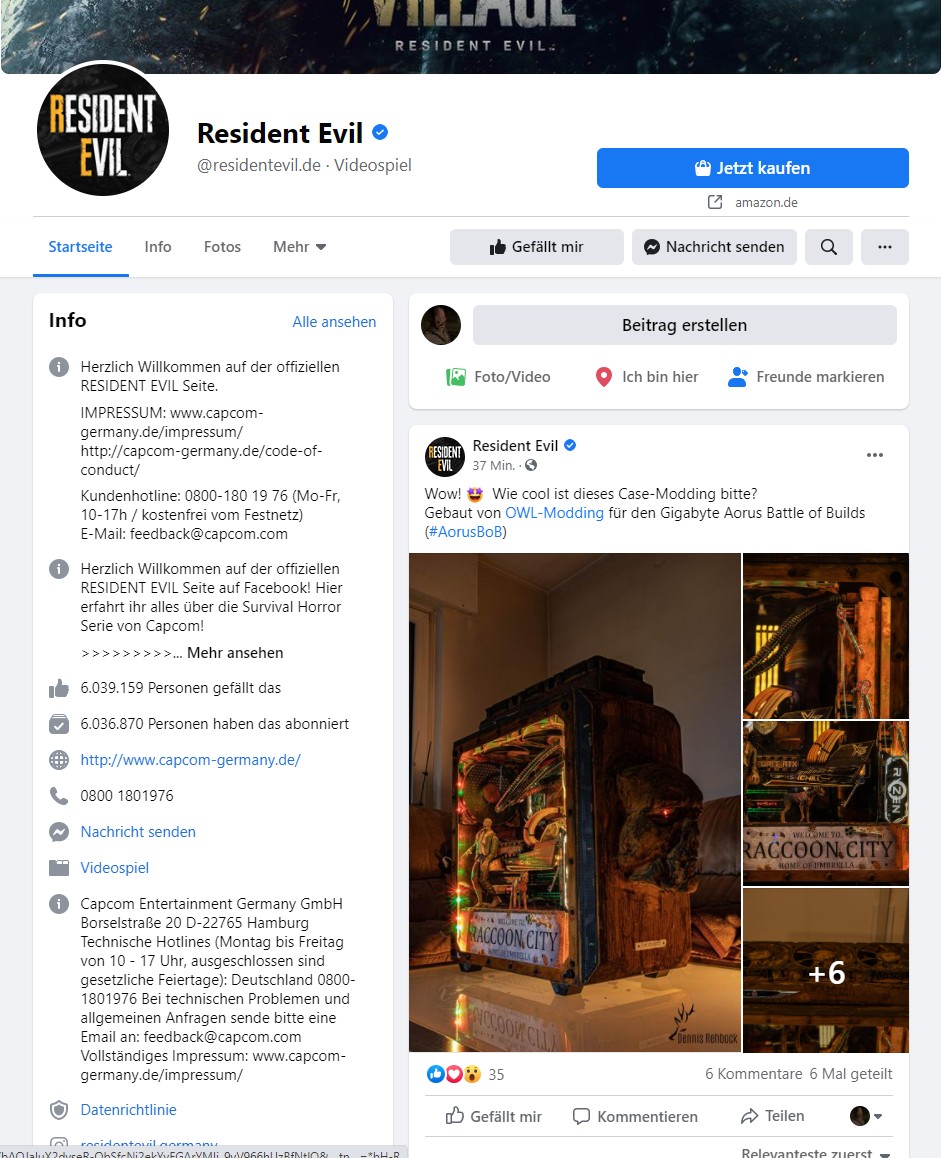The height and width of the screenshot is (1158, 941).
Task: Switch to the Info tab
Action: coord(158,247)
